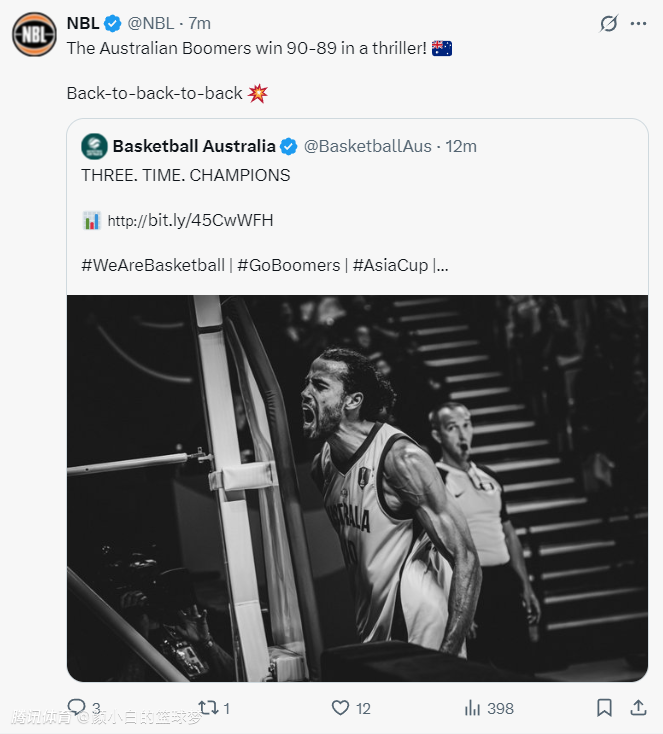Image resolution: width=663 pixels, height=734 pixels.
Task: Open the black-and-white player photo
Action: coord(357,488)
